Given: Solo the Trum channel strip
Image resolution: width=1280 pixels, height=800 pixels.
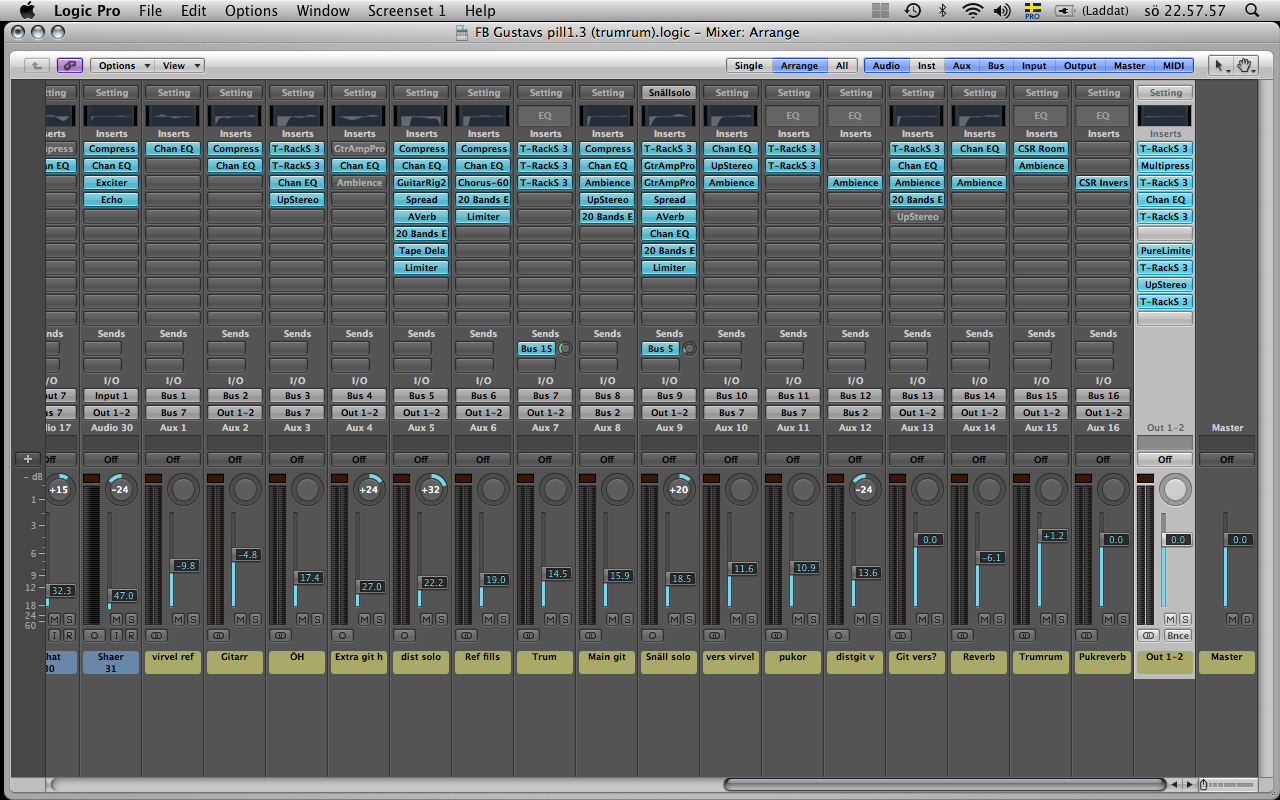Looking at the screenshot, I should pos(565,619).
